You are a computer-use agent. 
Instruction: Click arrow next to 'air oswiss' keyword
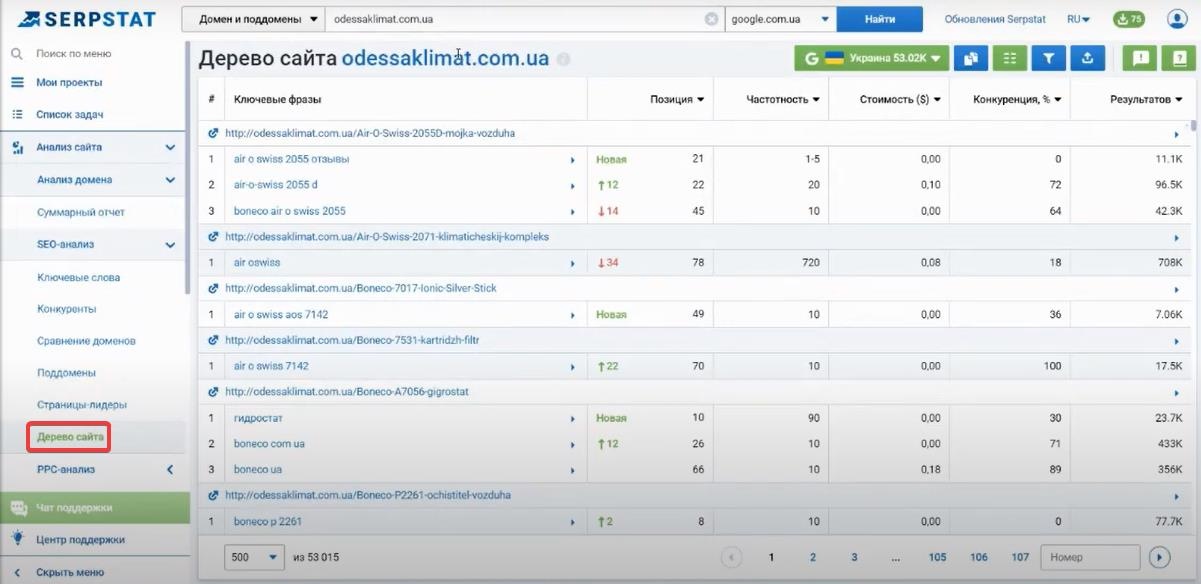click(573, 263)
